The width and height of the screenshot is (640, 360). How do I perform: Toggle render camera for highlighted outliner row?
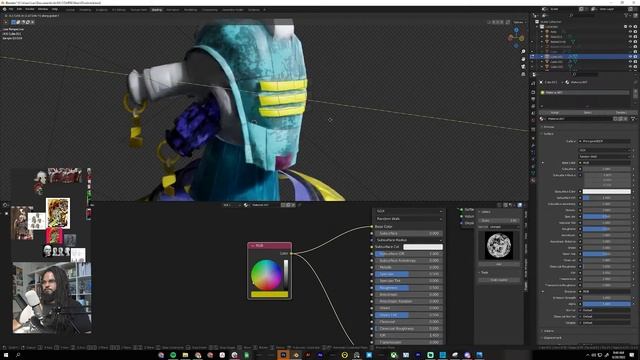[635, 57]
